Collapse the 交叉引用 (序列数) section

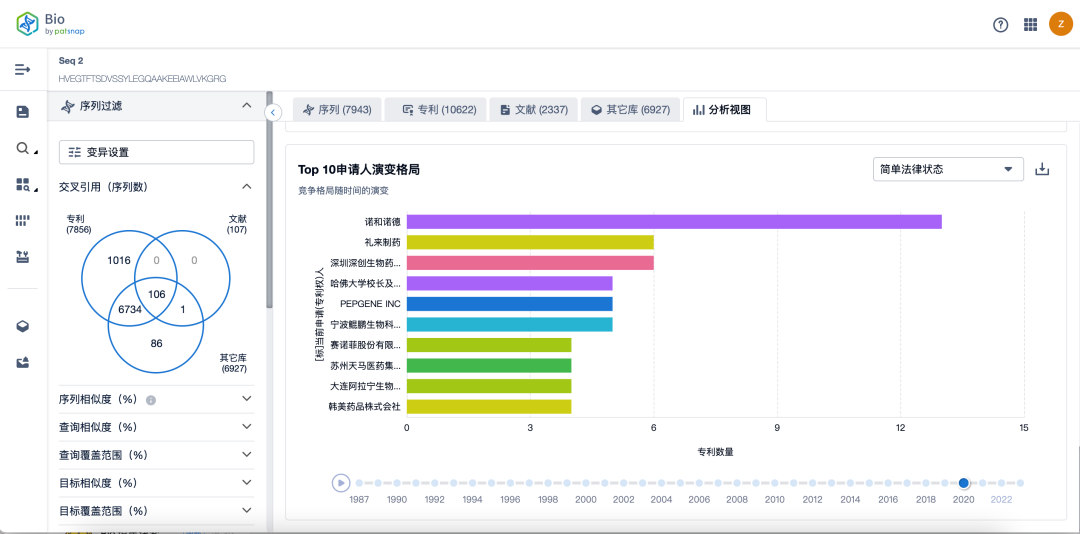[247, 186]
